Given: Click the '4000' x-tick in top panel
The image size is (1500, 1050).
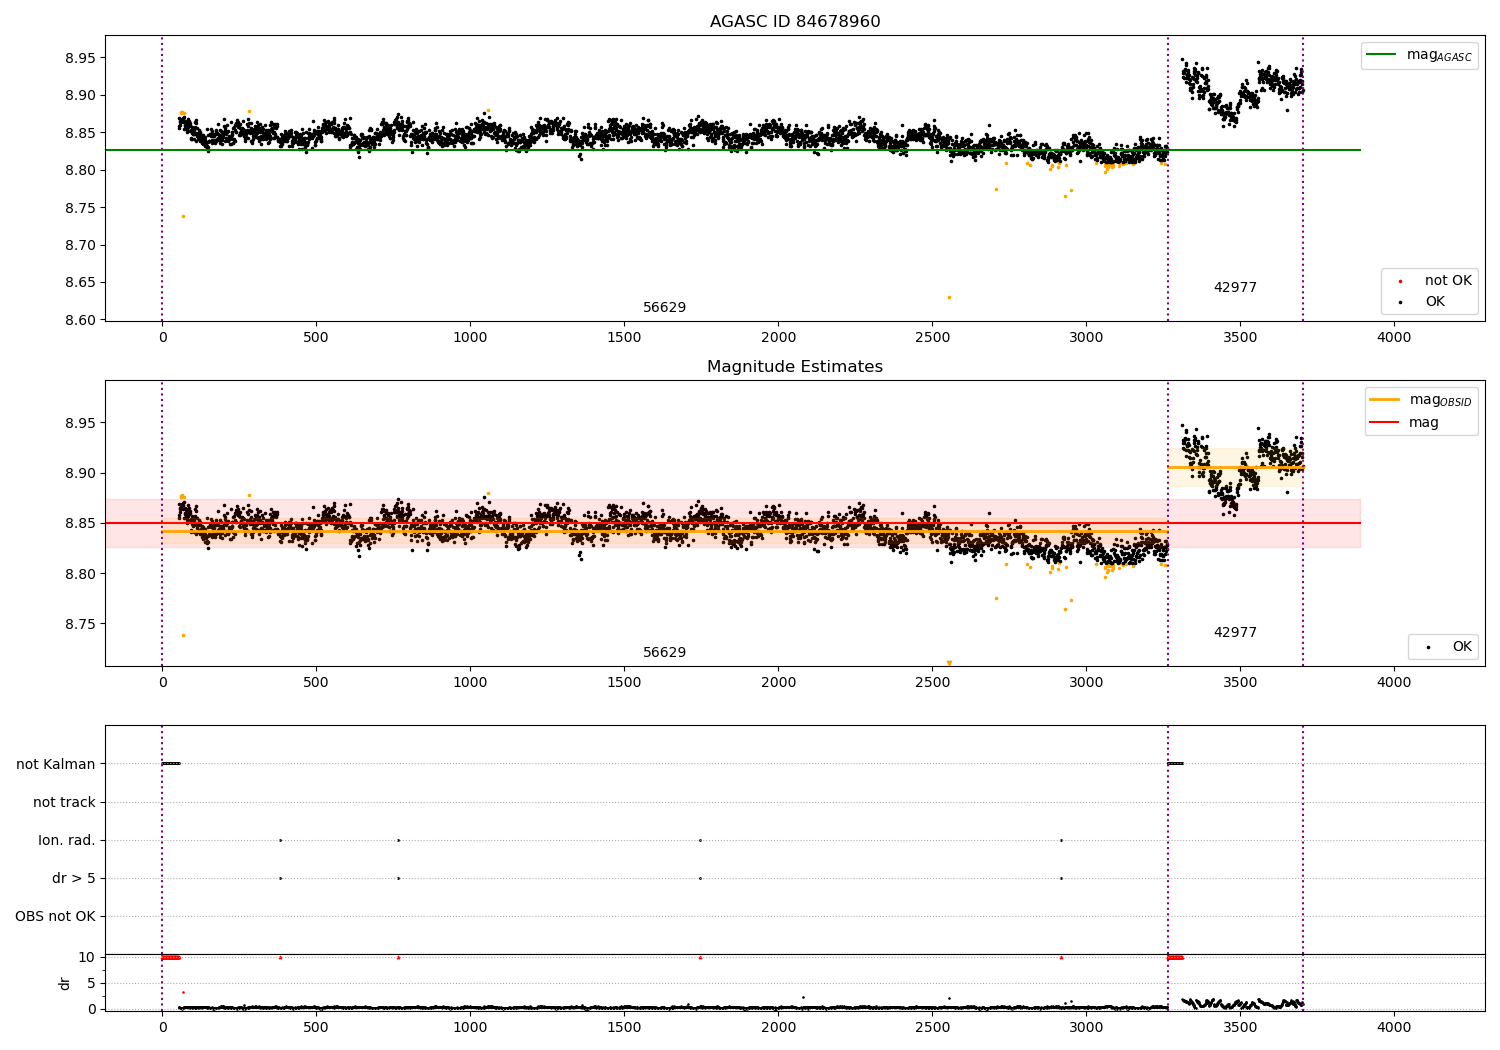Looking at the screenshot, I should pos(1394,338).
